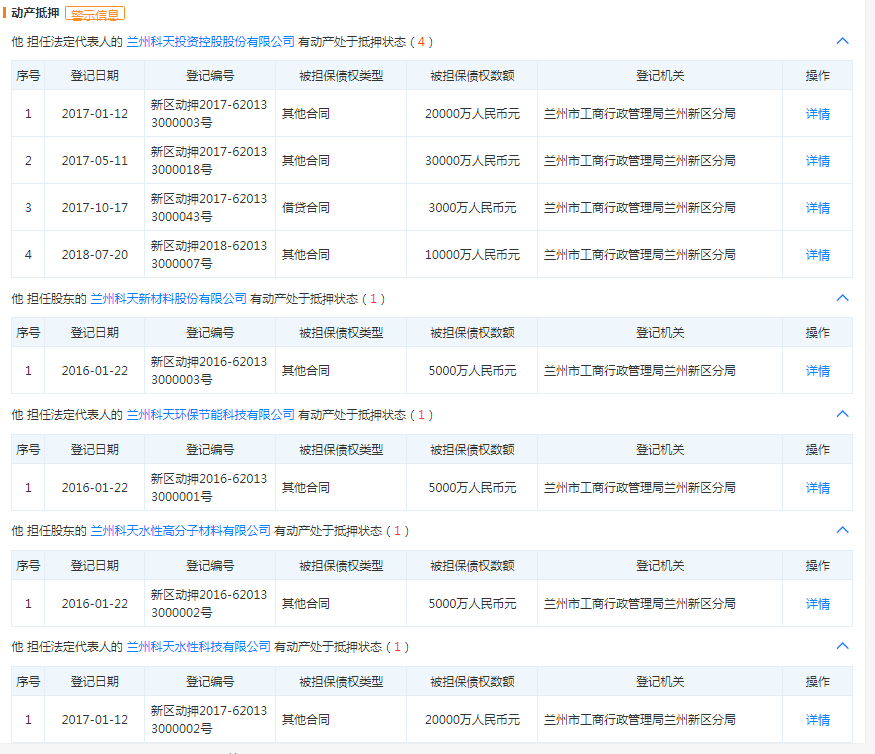Screen dimensions: 875x754
Task: View 详情 for the 2018-07-20 registration
Action: pyautogui.click(x=817, y=255)
